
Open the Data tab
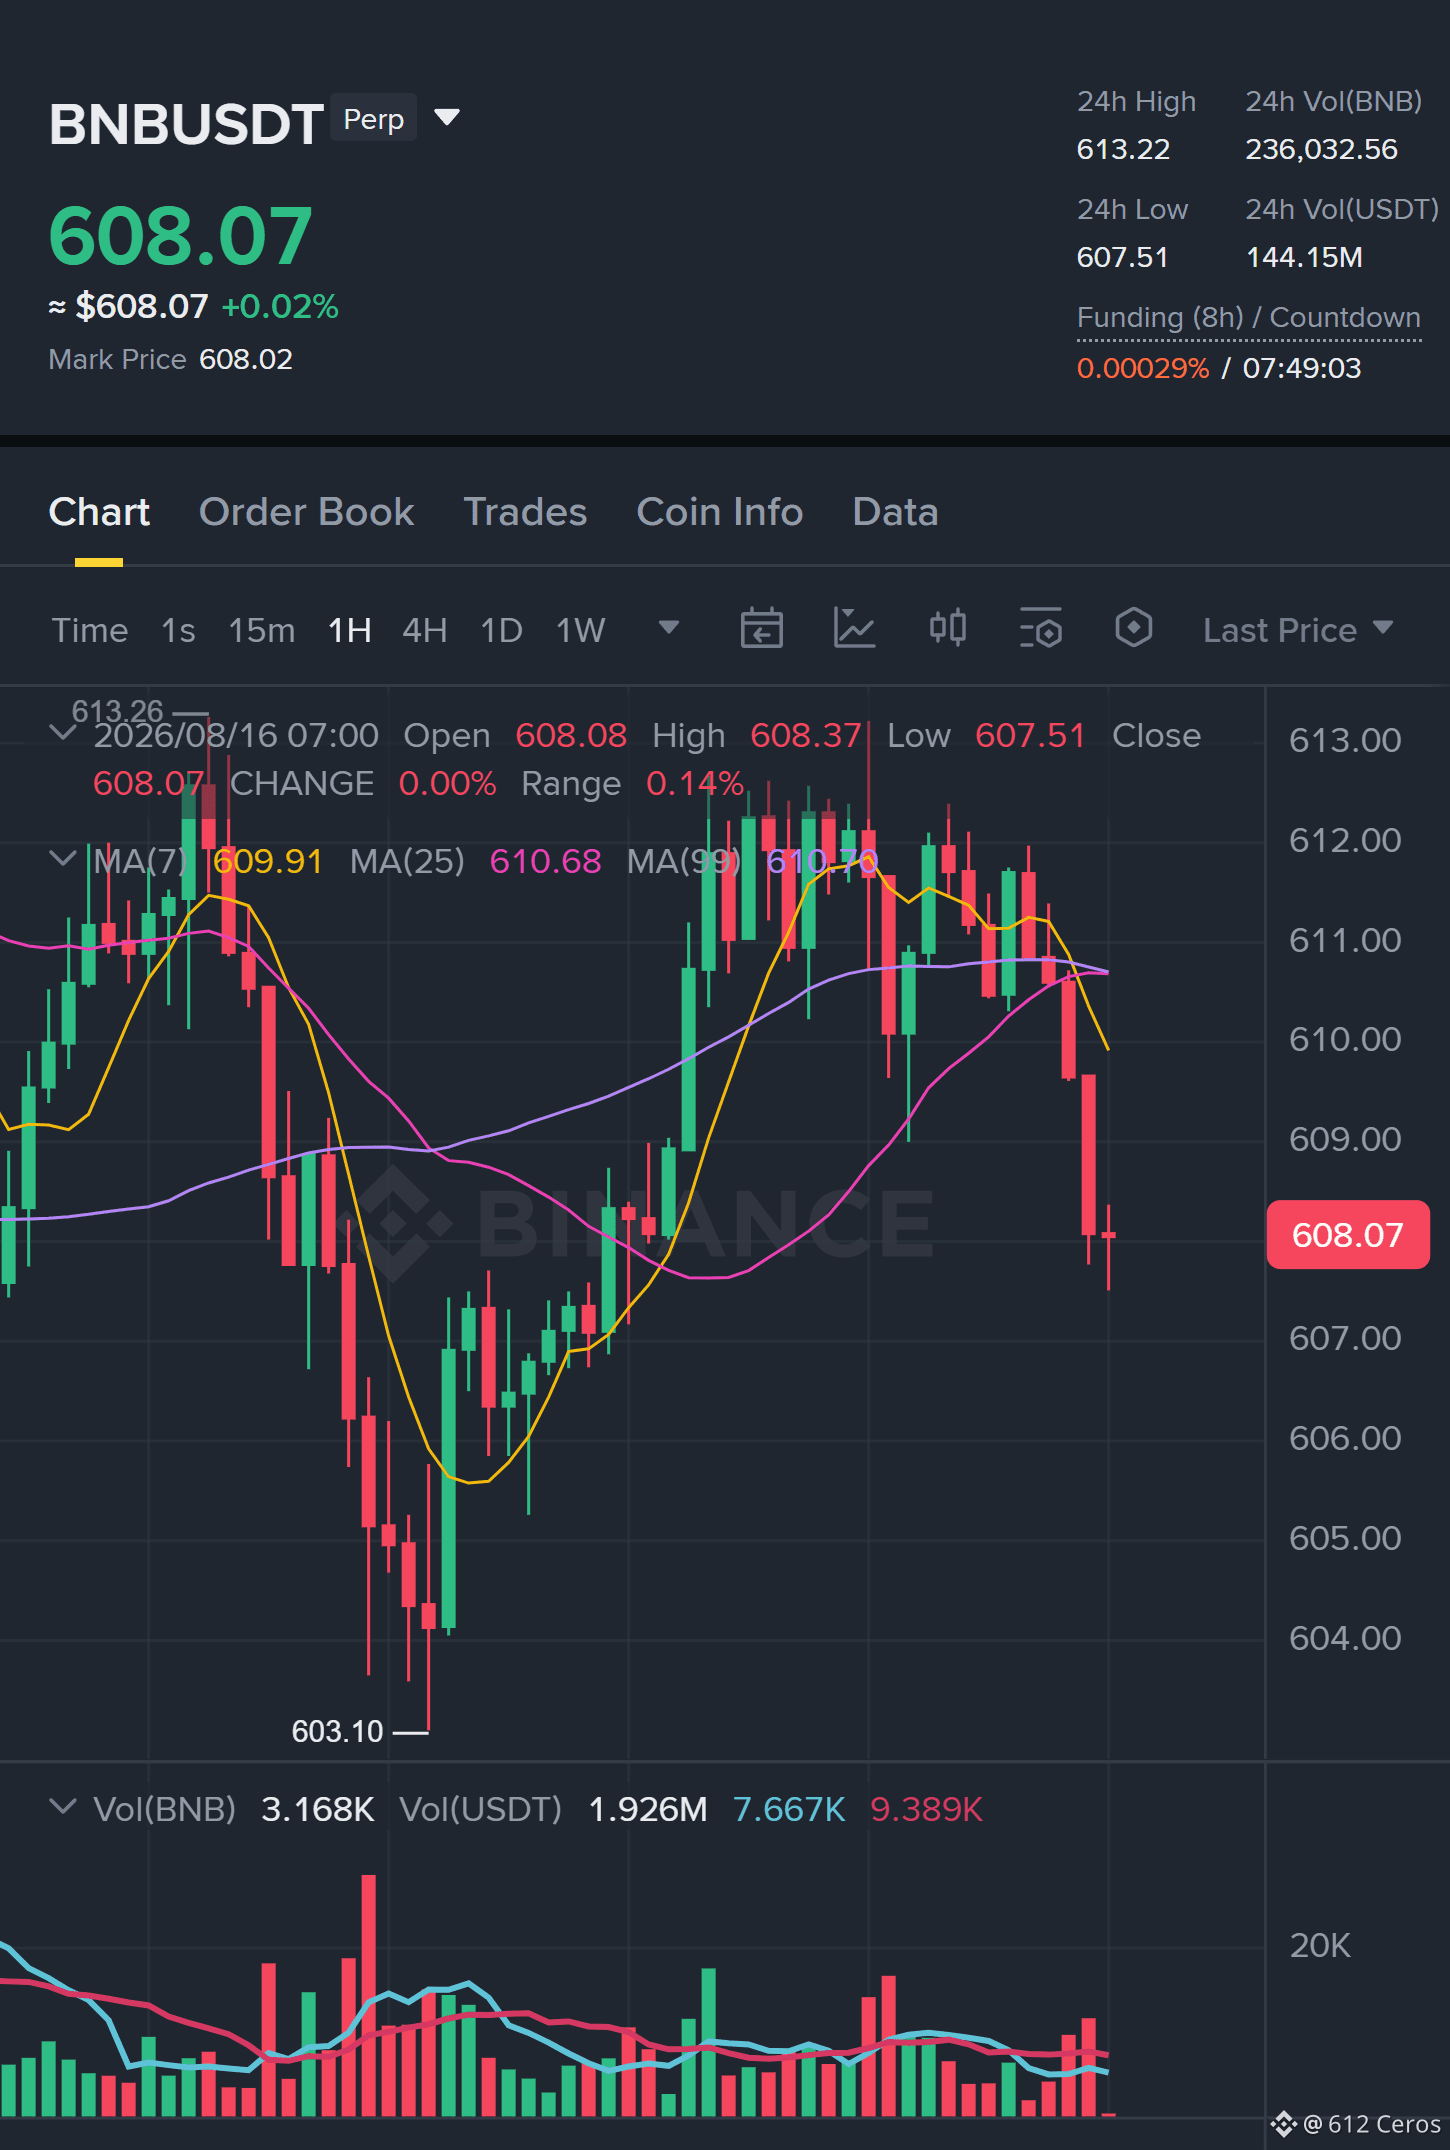point(895,512)
